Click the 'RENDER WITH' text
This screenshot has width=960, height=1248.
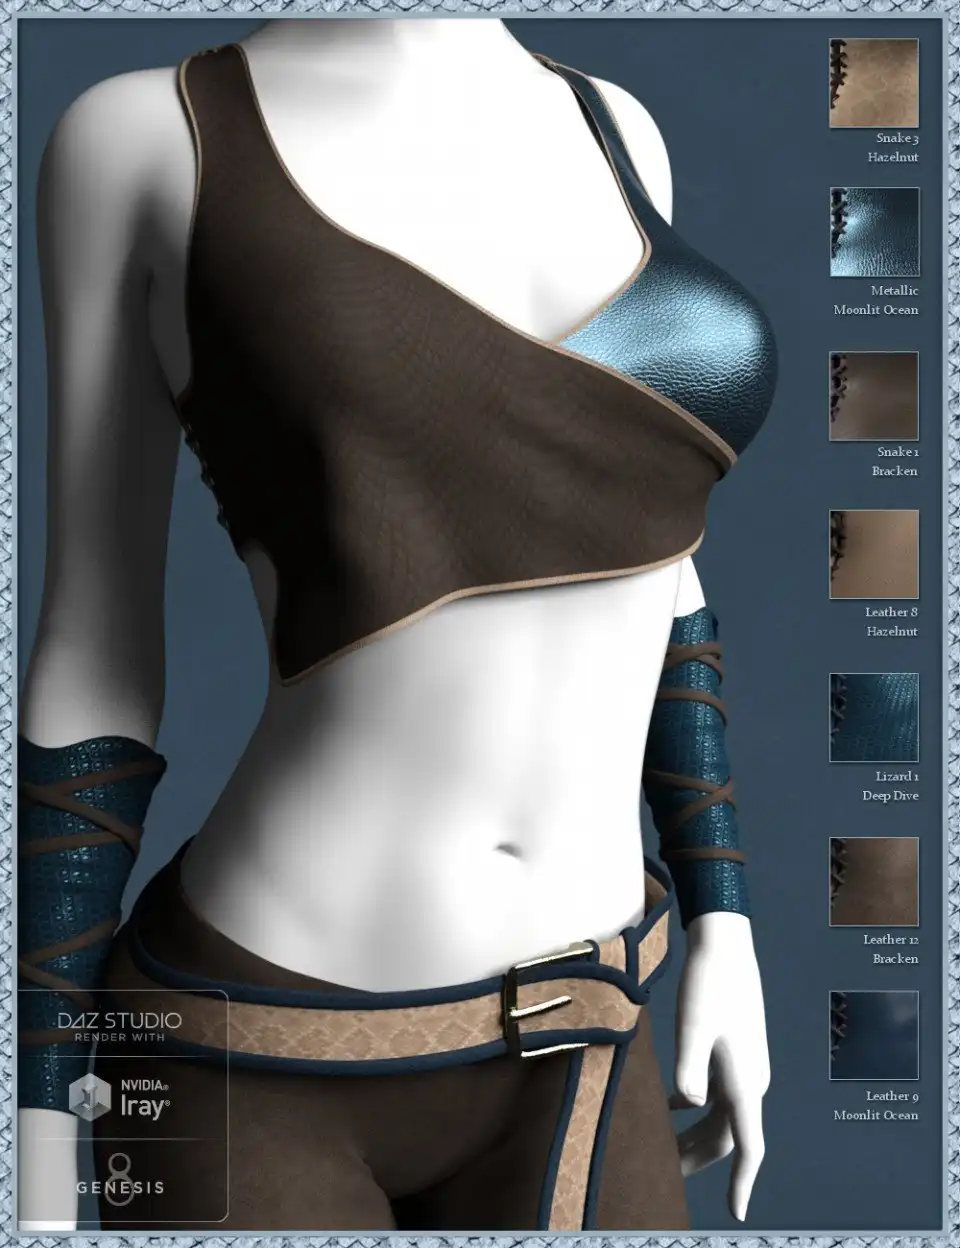click(x=119, y=1038)
